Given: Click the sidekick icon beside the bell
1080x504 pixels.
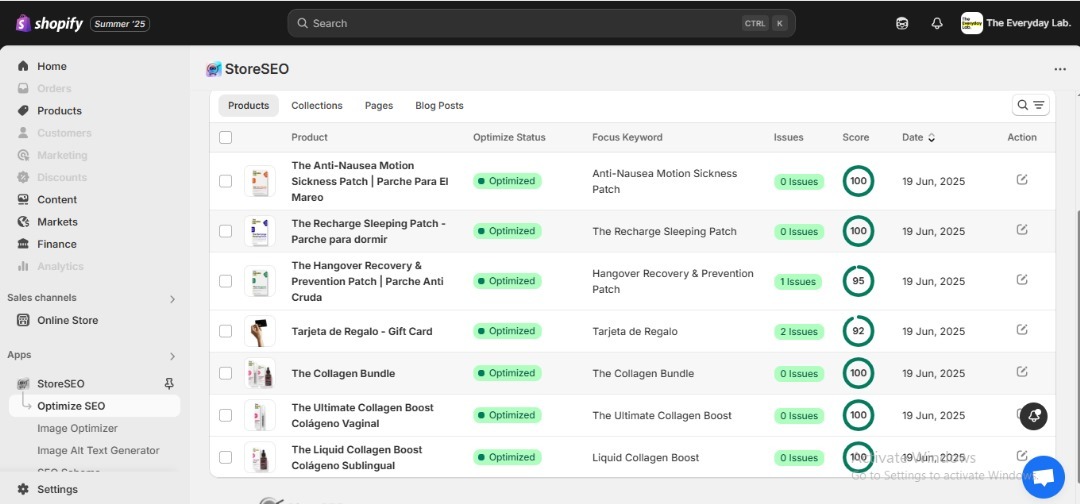Looking at the screenshot, I should 902,23.
